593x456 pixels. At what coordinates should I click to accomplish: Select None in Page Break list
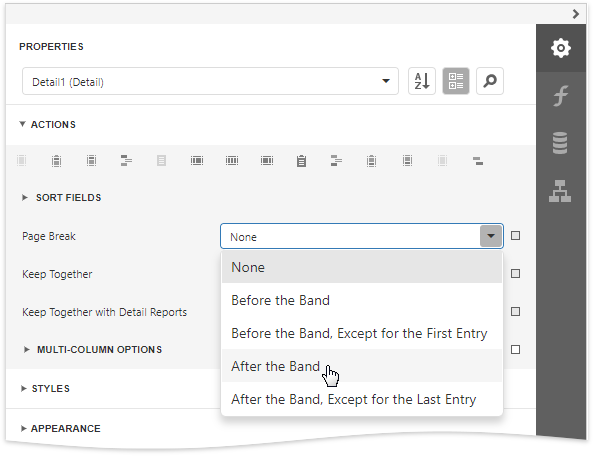click(x=362, y=267)
